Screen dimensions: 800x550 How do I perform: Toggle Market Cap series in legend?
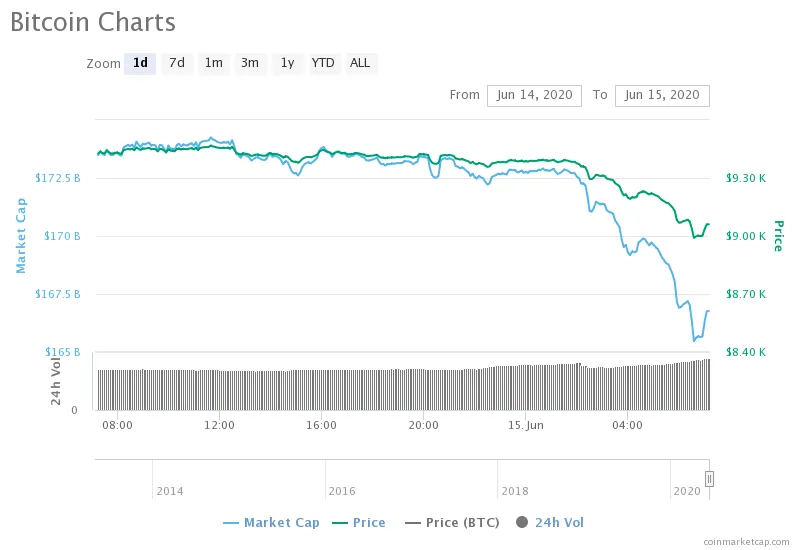271,522
